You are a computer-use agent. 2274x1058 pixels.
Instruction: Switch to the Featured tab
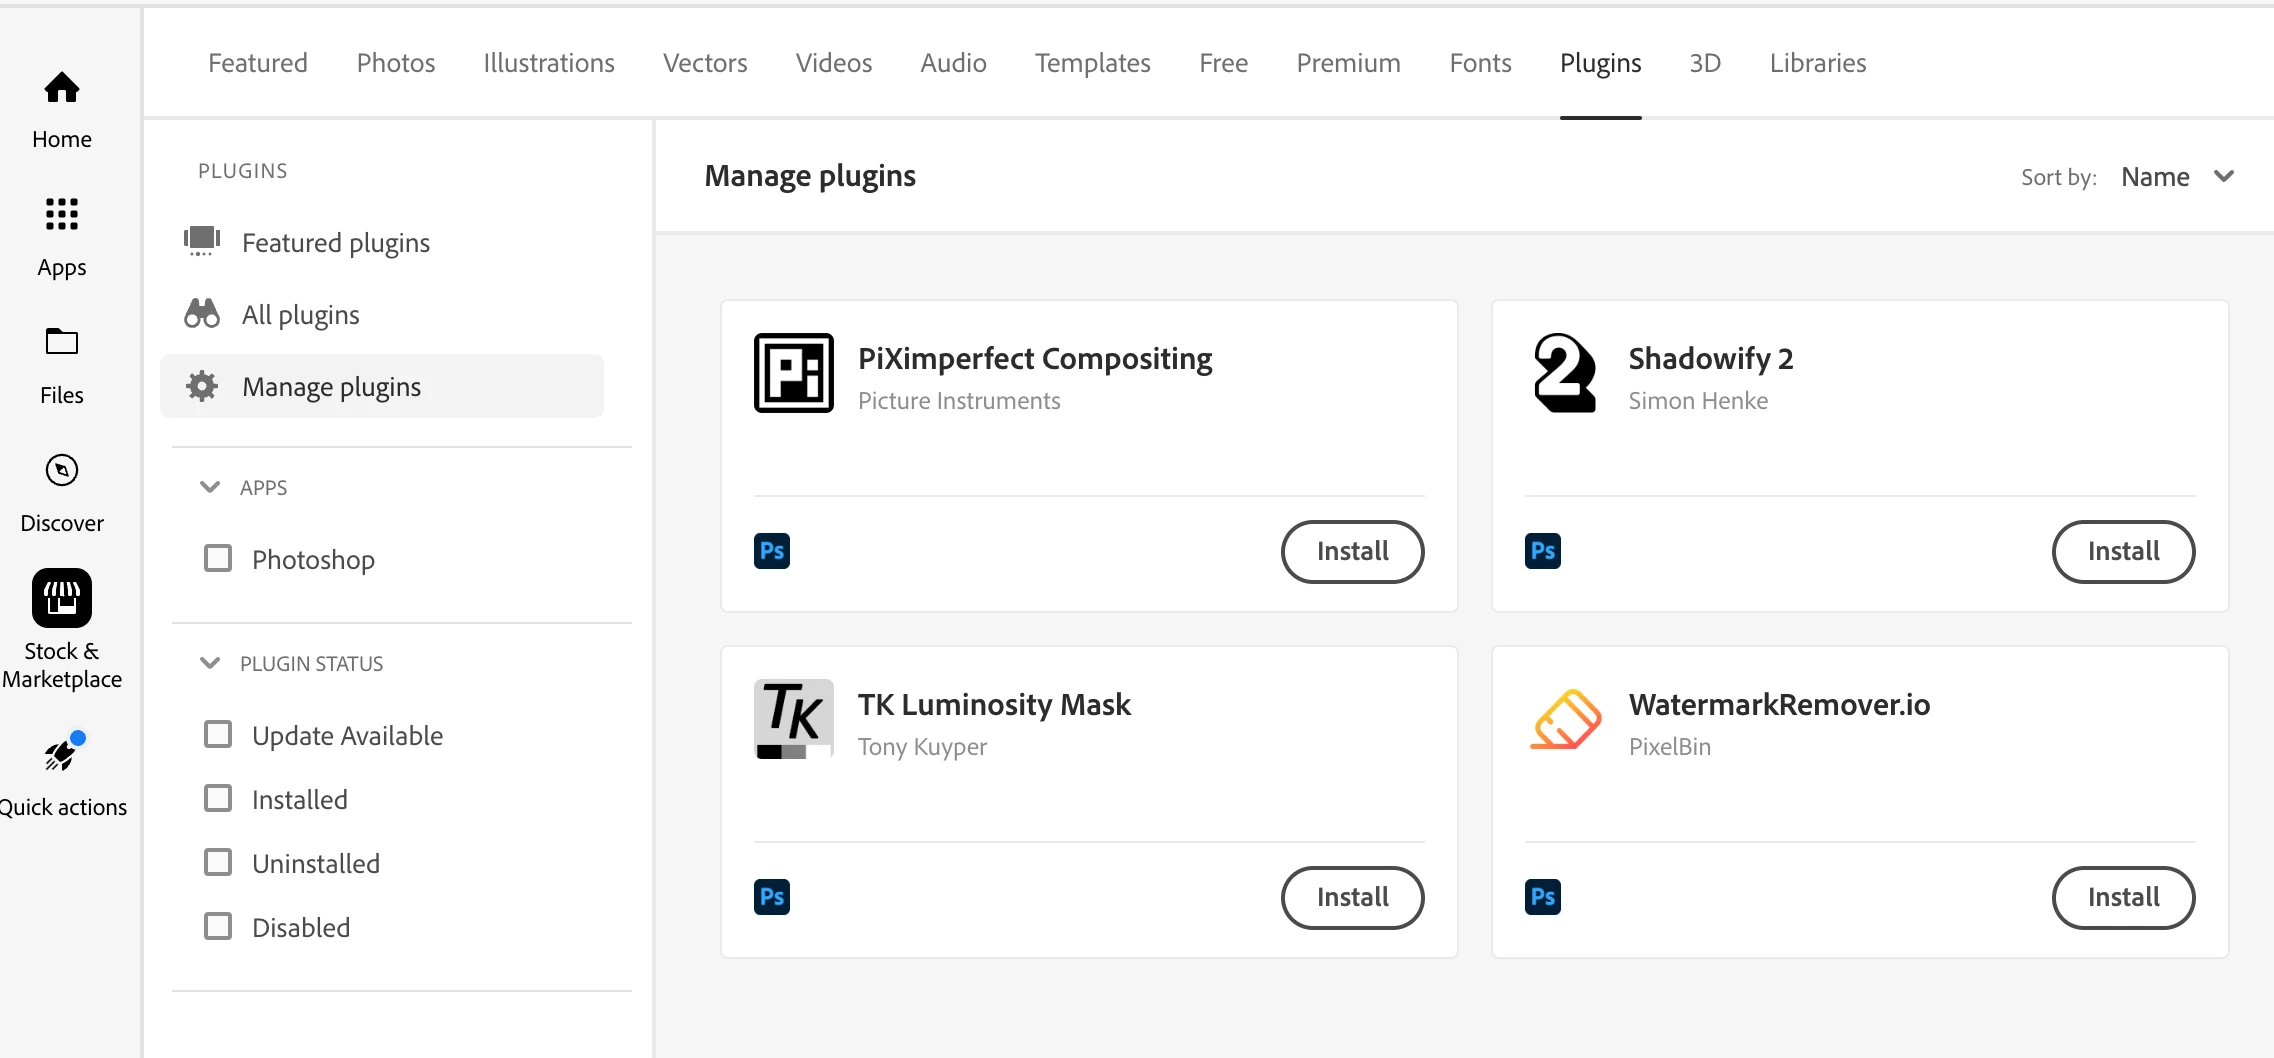pos(258,63)
